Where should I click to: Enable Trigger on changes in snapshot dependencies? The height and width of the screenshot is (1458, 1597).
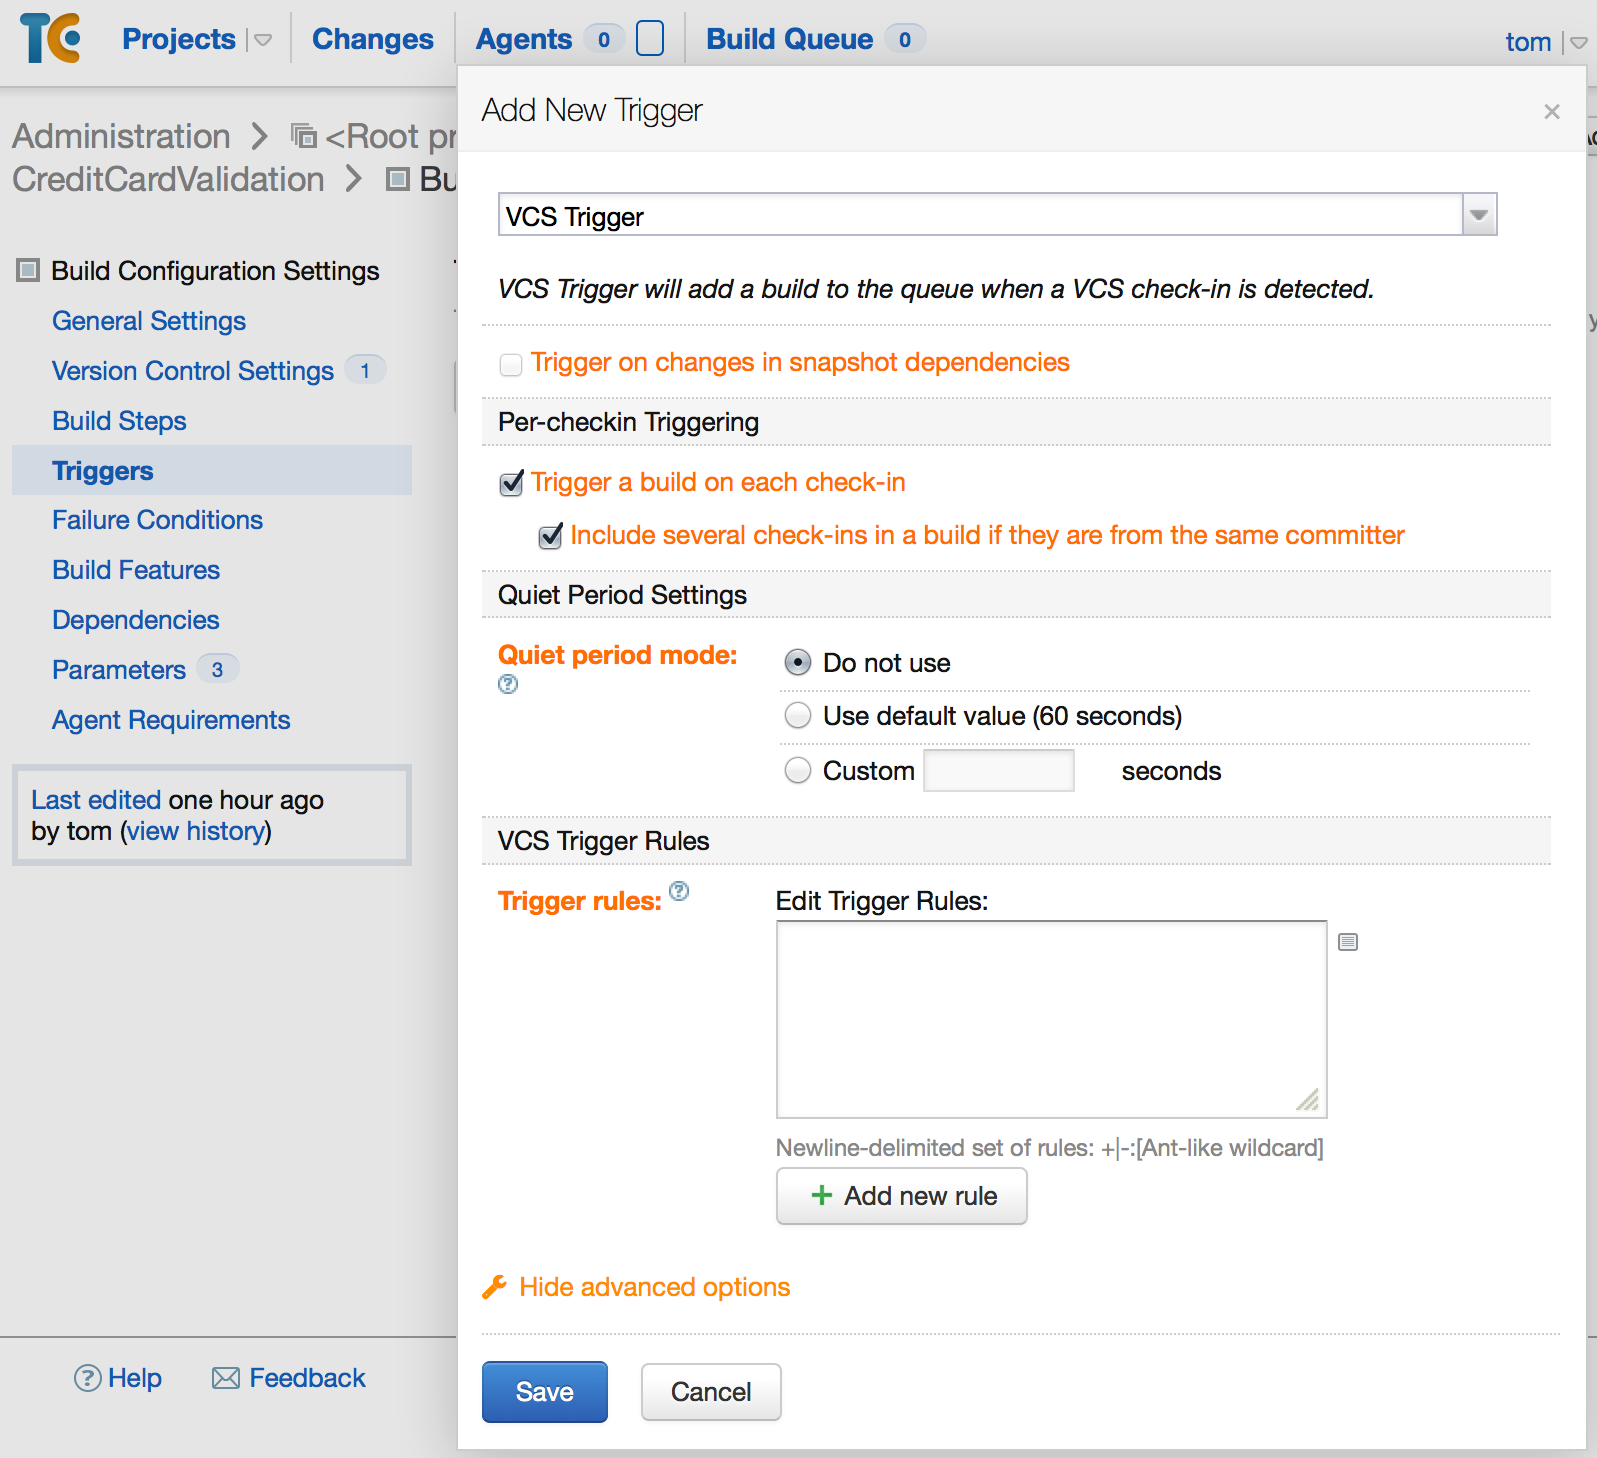click(511, 364)
